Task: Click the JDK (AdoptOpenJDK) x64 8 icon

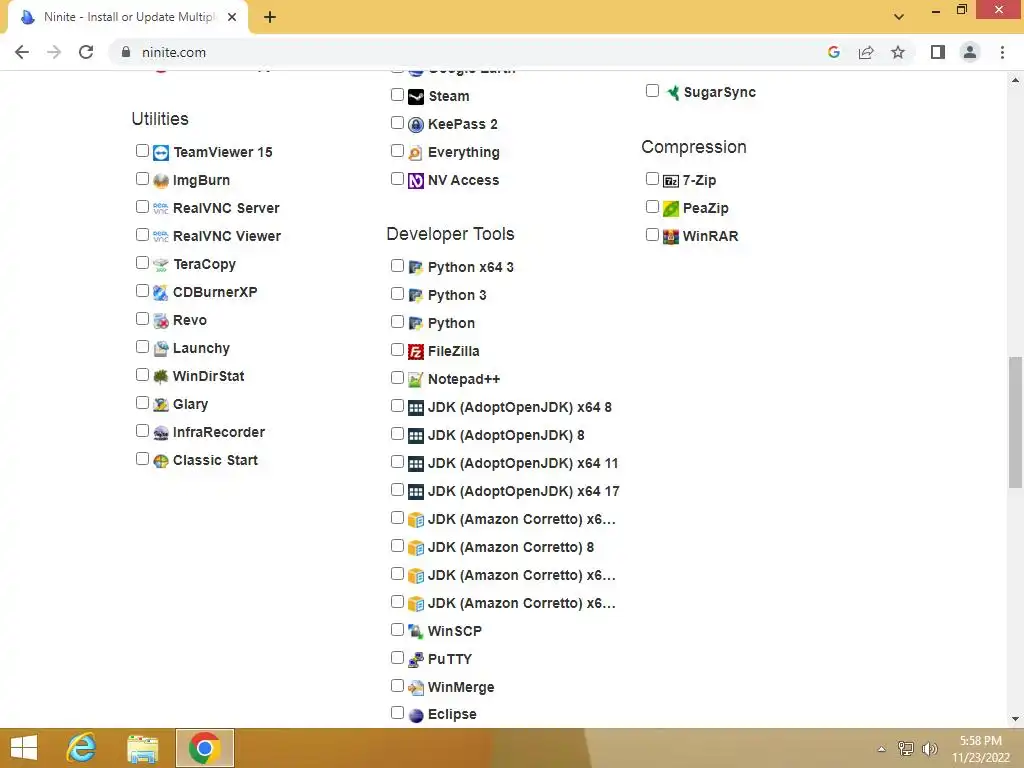Action: tap(416, 408)
